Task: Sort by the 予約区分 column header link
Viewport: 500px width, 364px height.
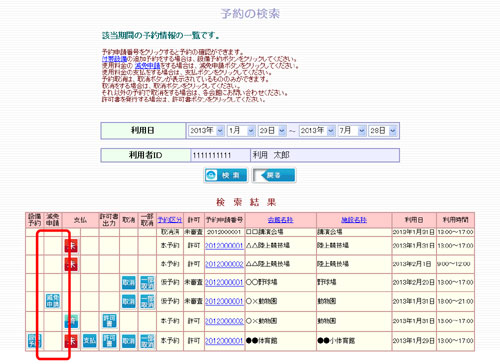Action: tap(170, 220)
